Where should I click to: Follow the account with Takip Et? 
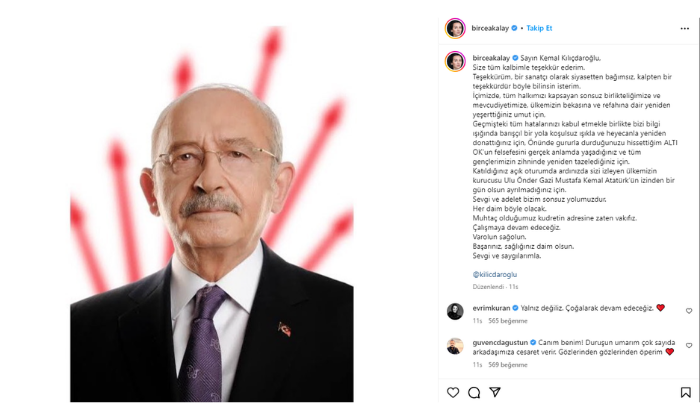click(539, 28)
